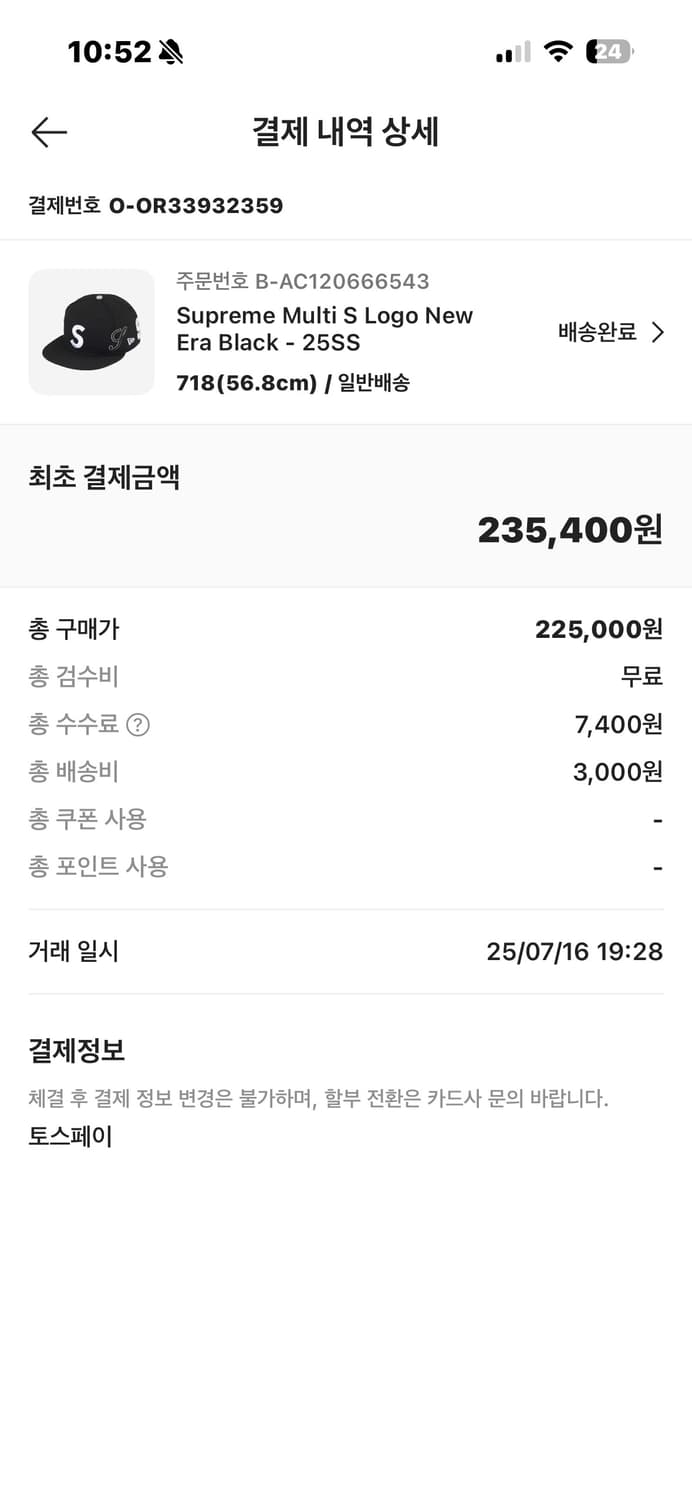Tap the Wi-Fi status icon
692x1500 pixels.
[x=557, y=52]
